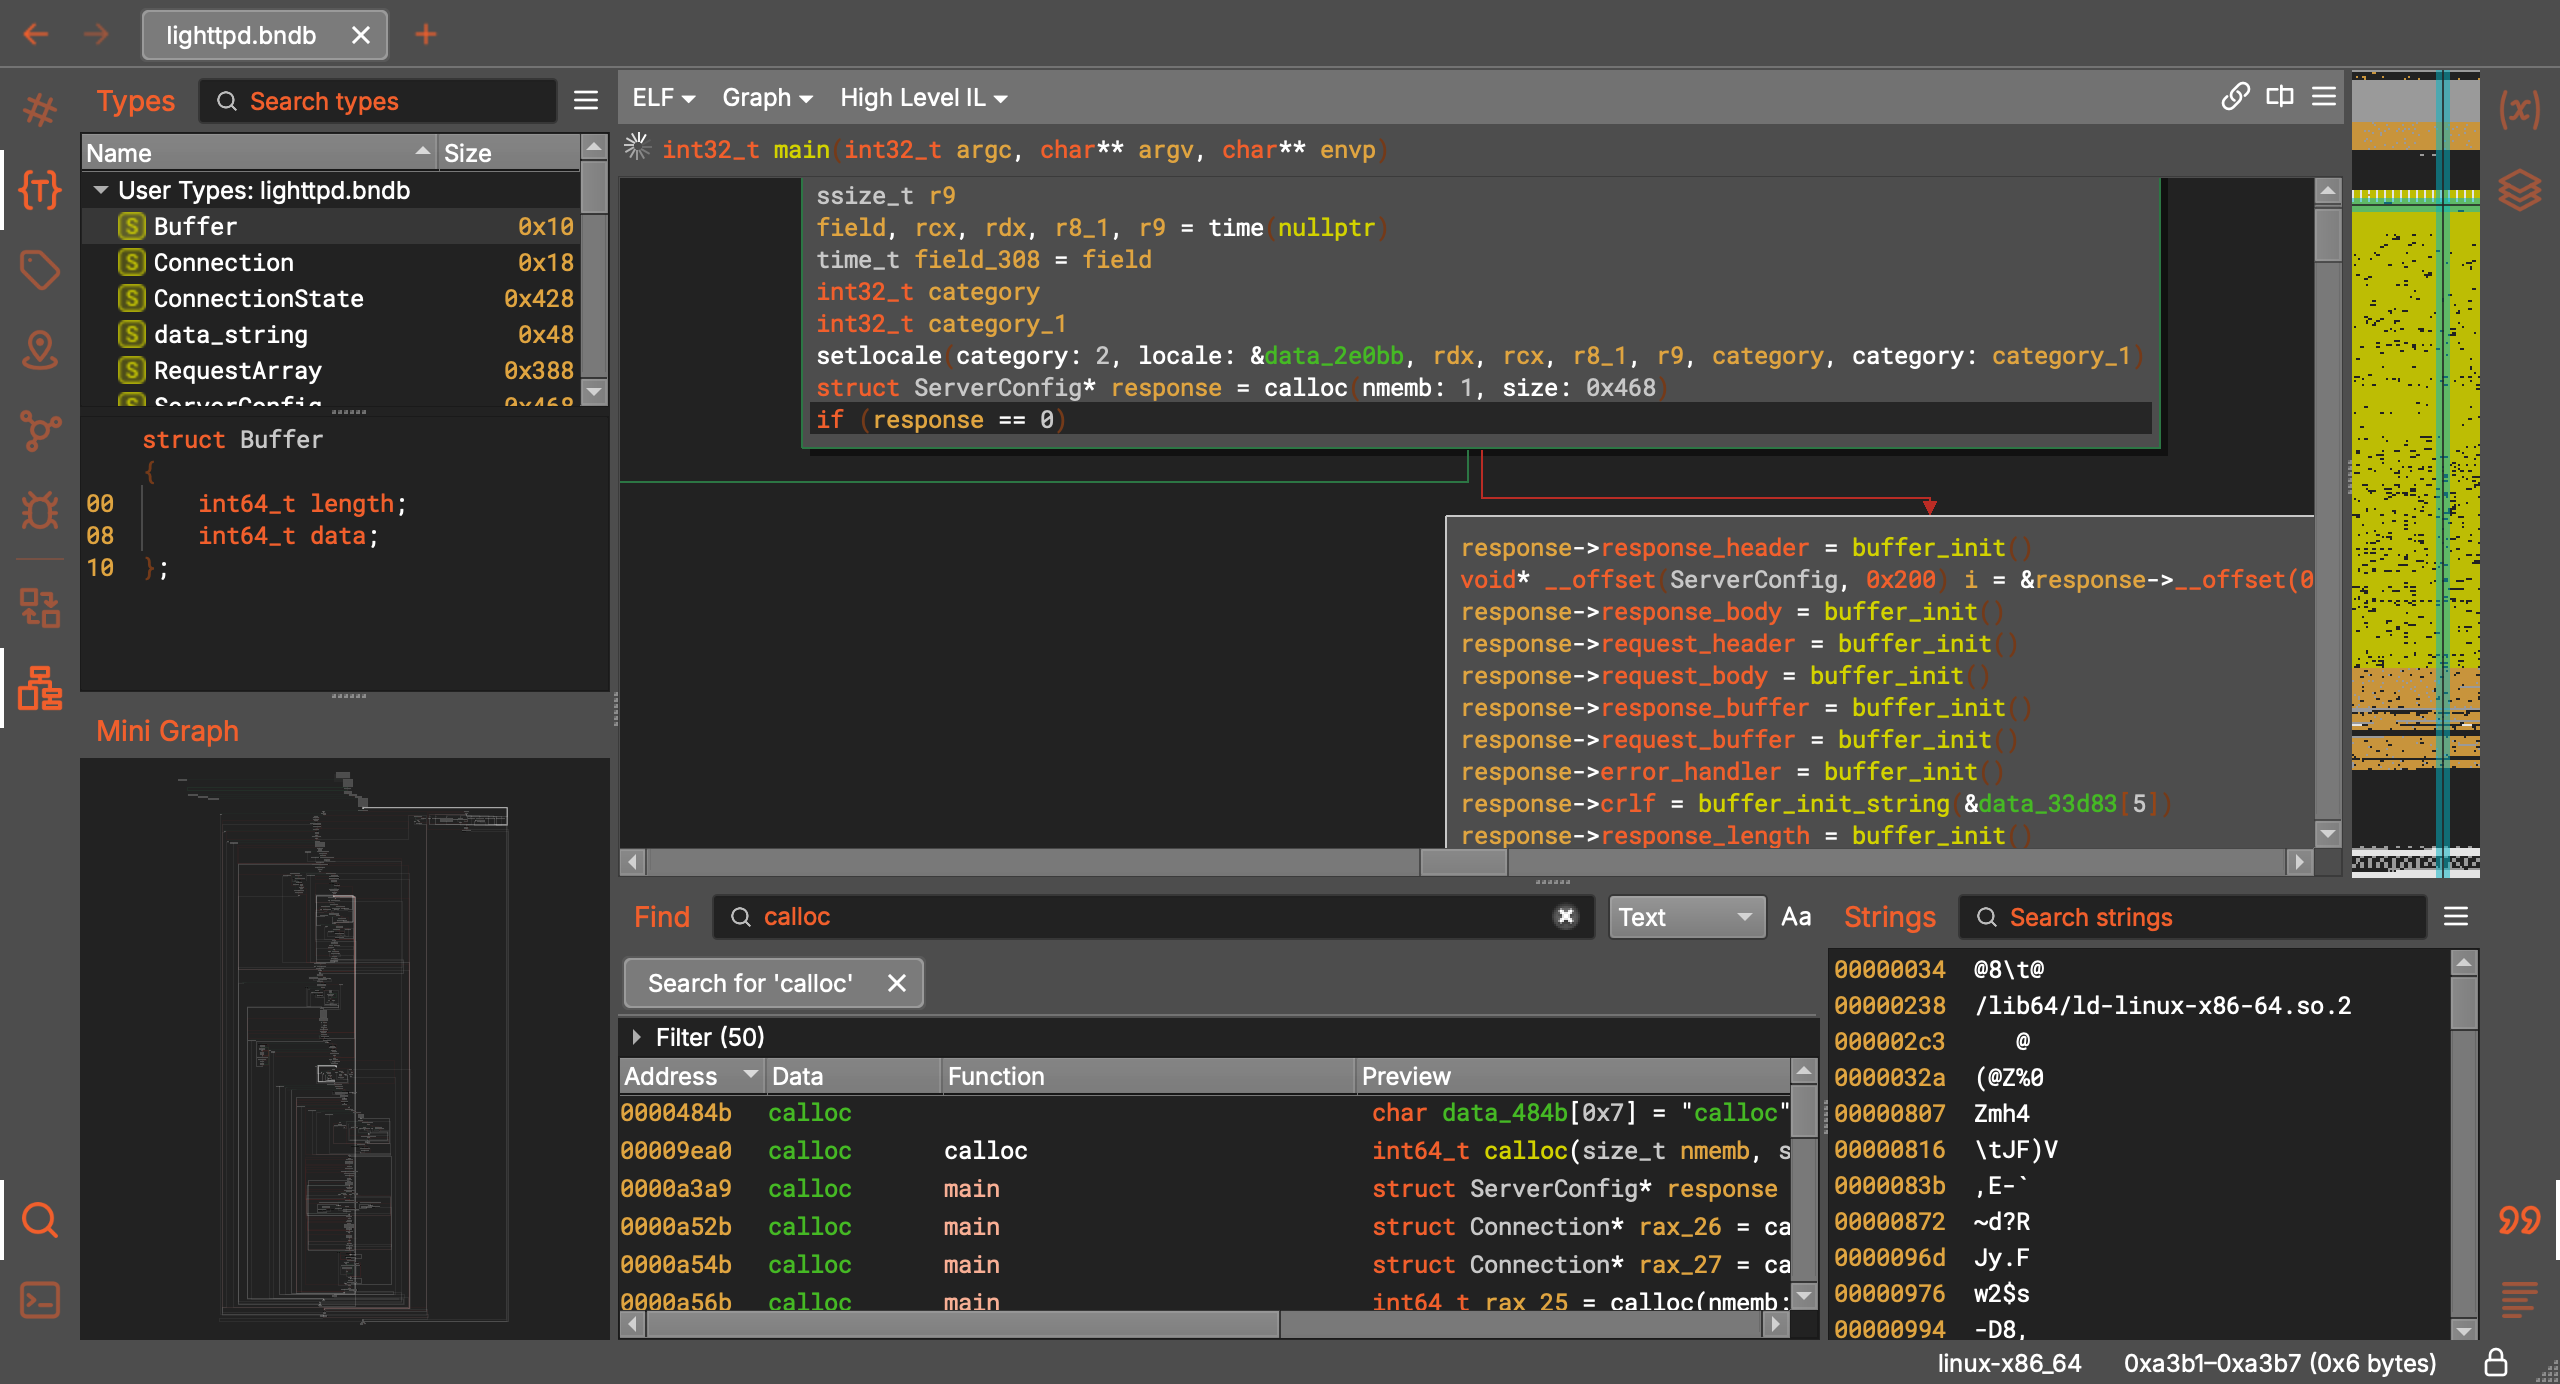
Task: Toggle the link sync icon in view header
Action: (x=2235, y=97)
